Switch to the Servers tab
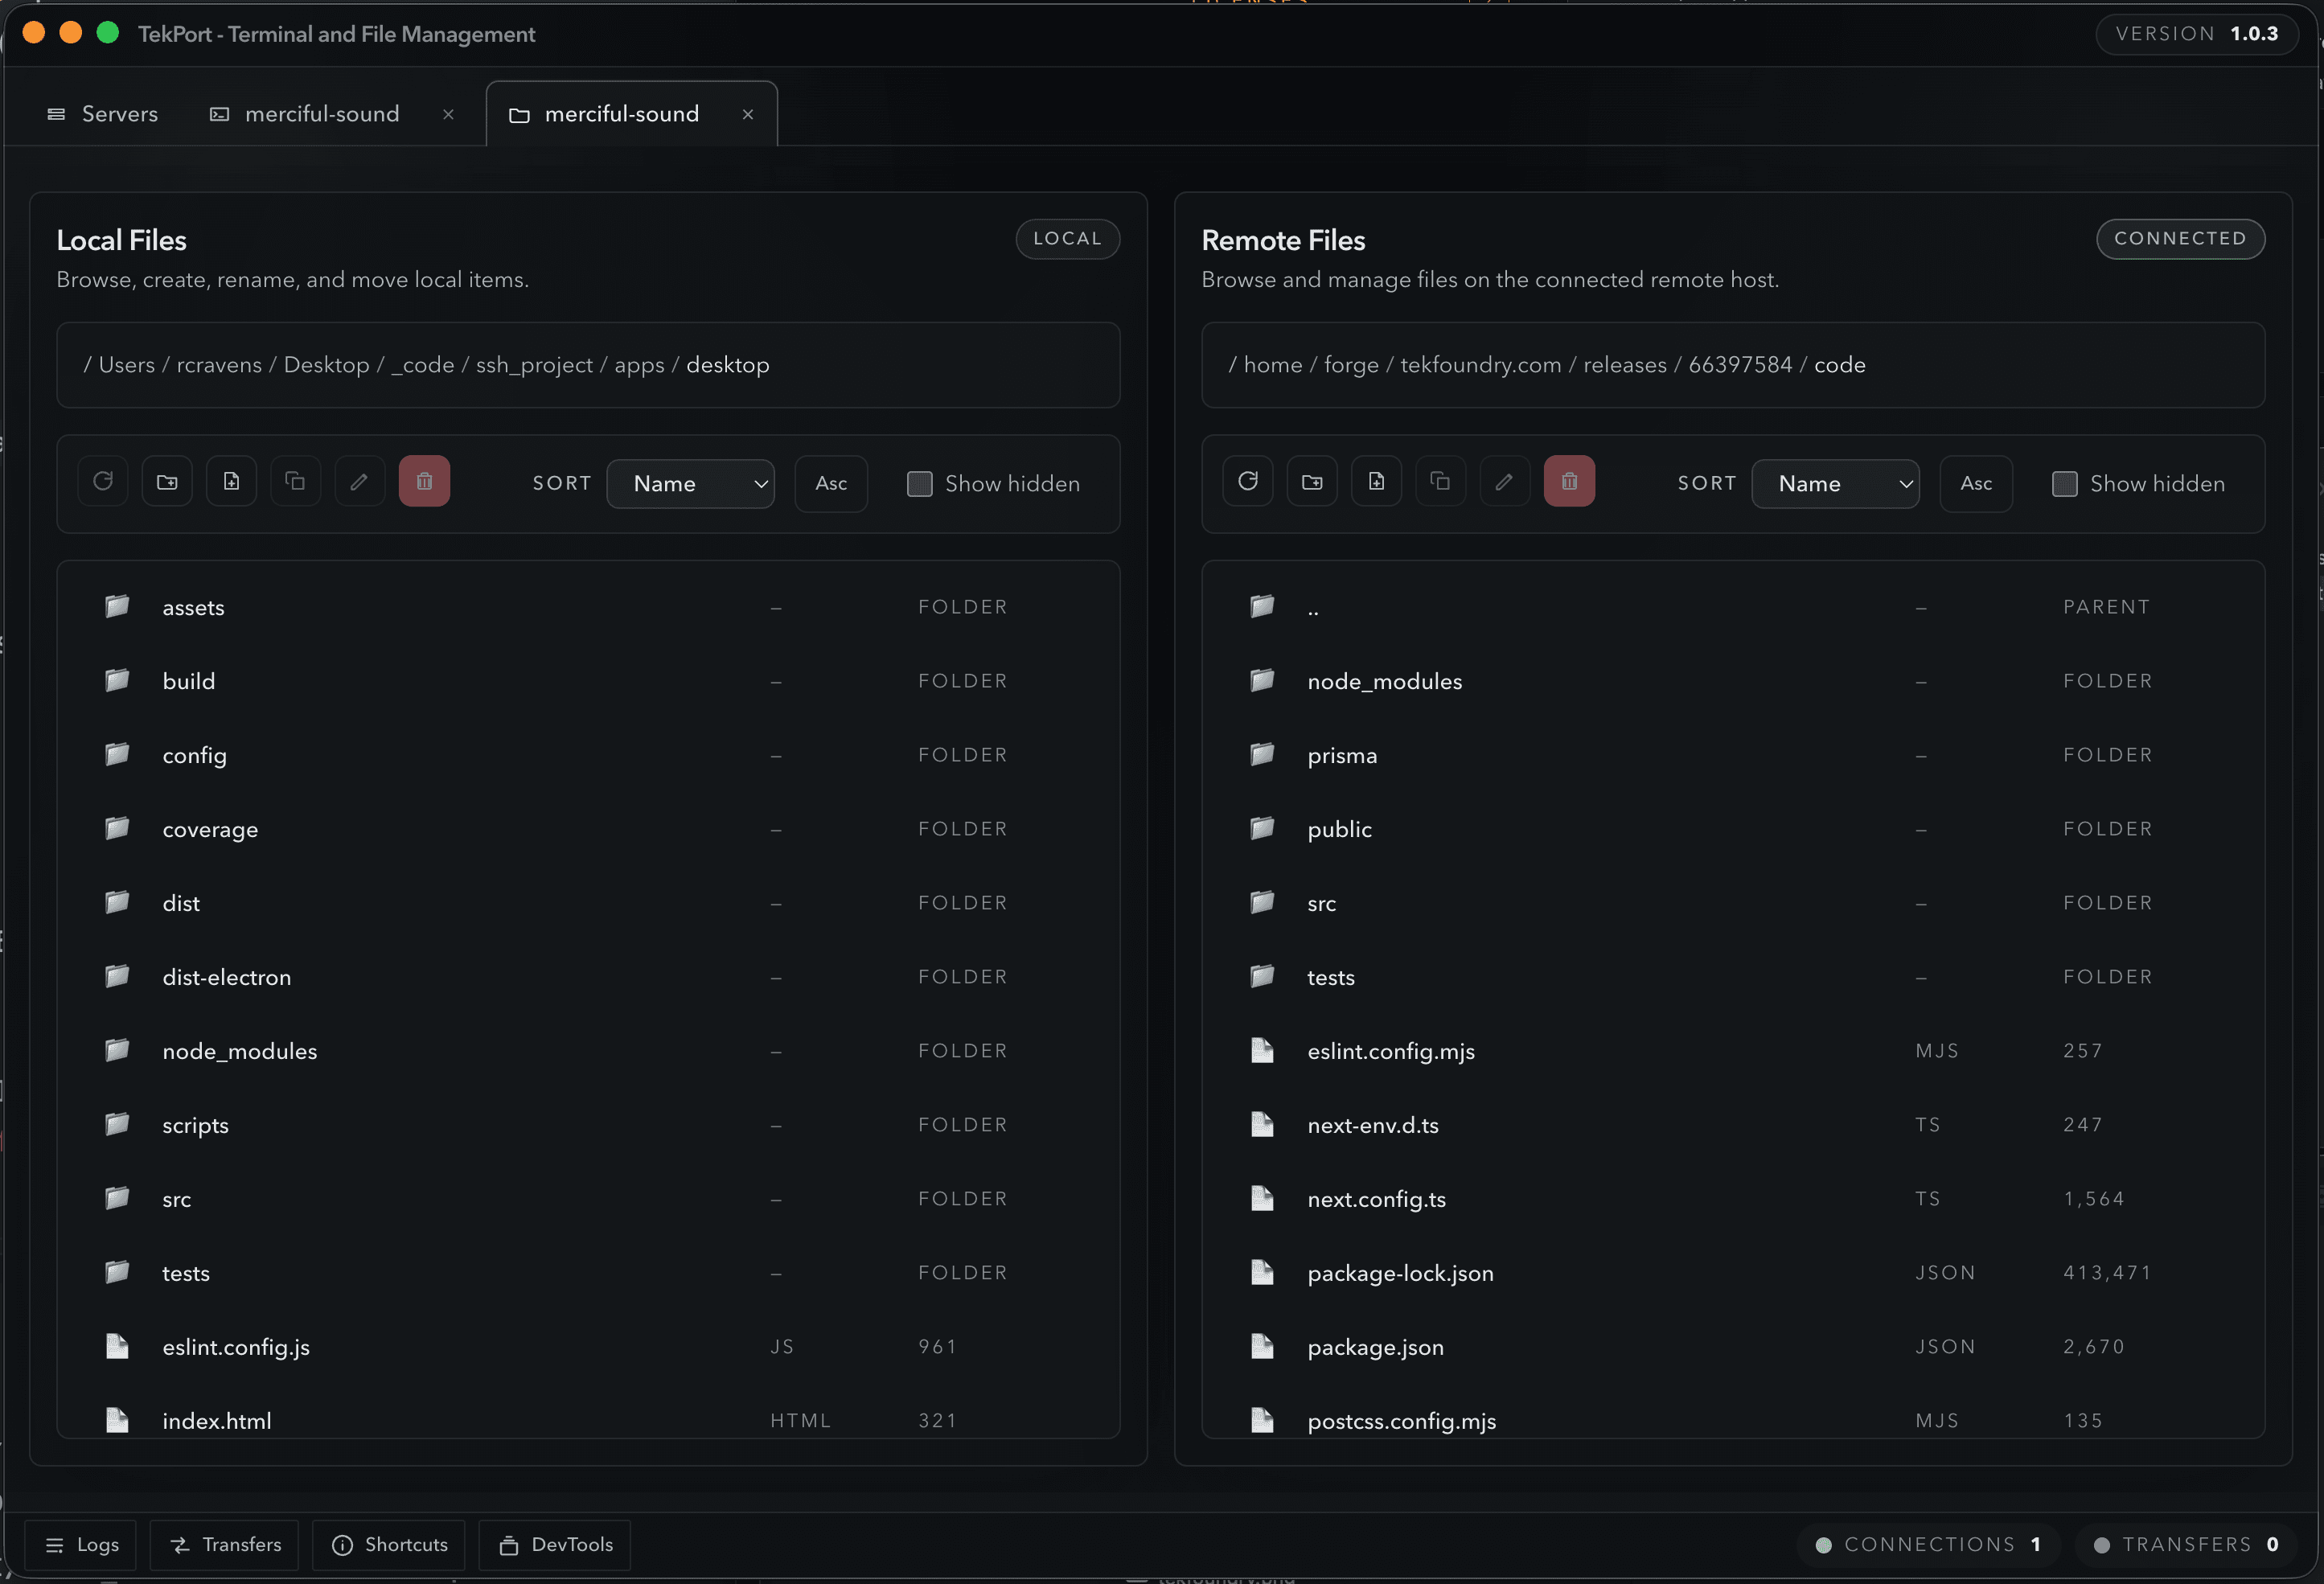The width and height of the screenshot is (2324, 1584). pos(103,113)
